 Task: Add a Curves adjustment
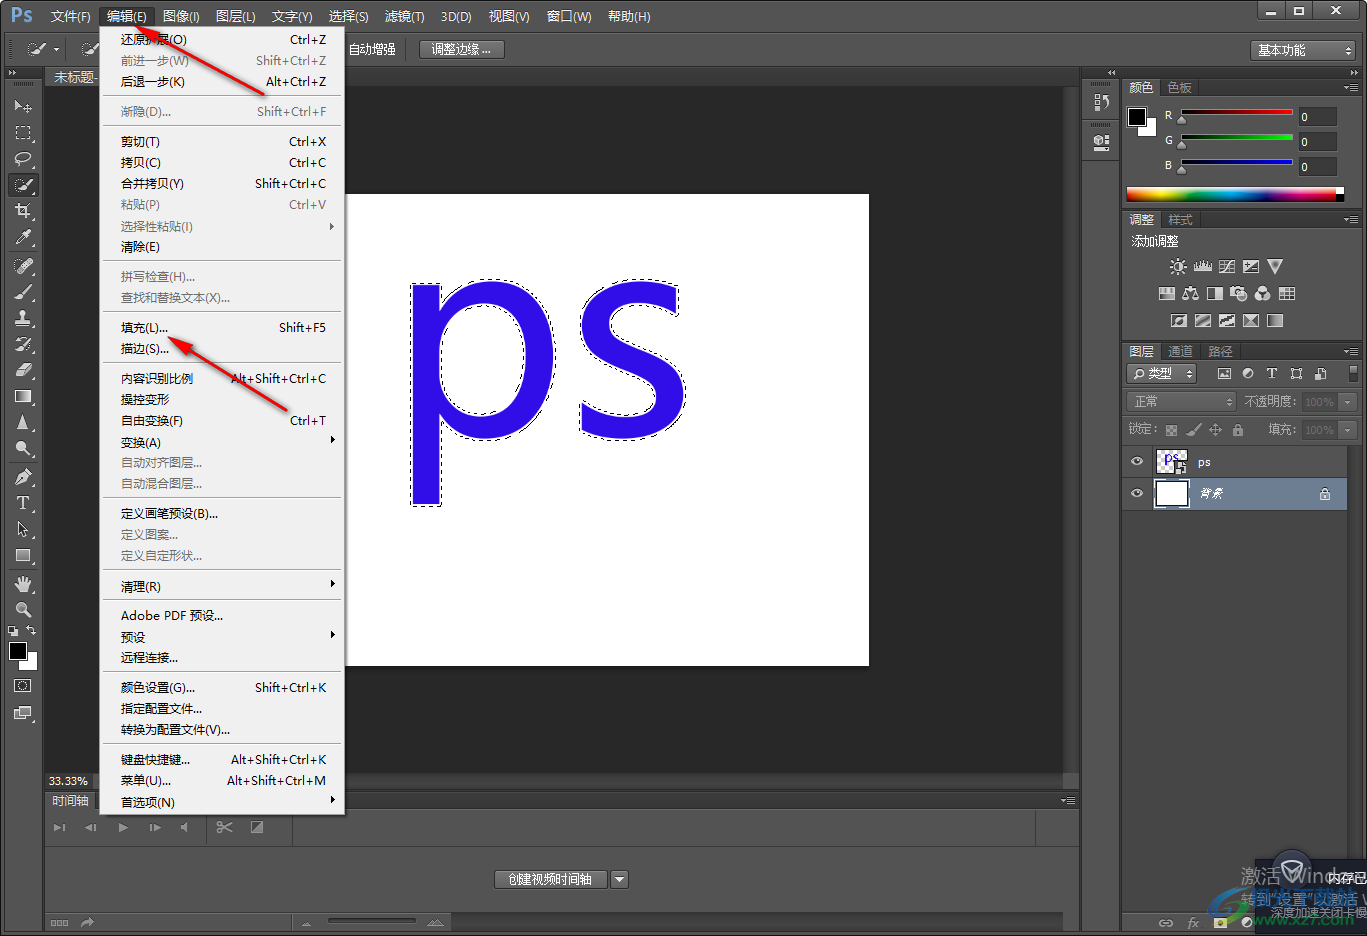coord(1227,267)
